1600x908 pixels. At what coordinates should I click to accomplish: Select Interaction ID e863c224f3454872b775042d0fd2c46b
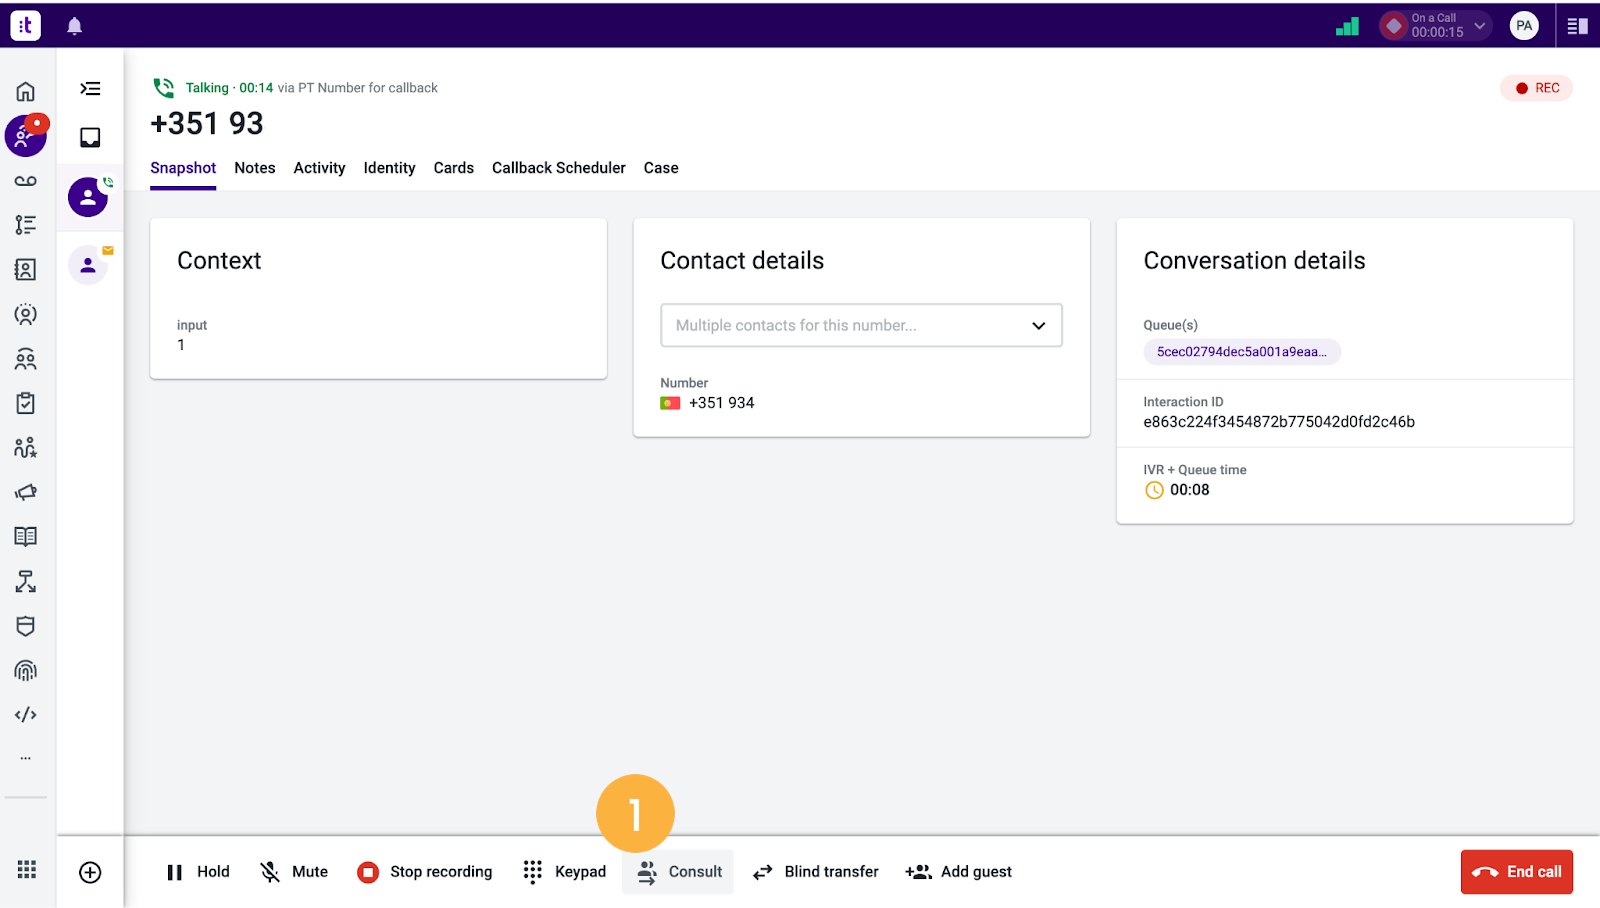tap(1279, 422)
